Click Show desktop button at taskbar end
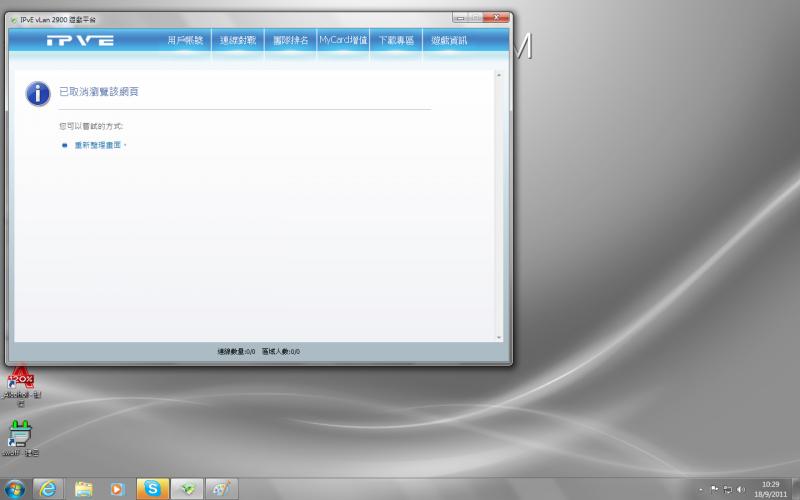800x500 pixels. (x=795, y=489)
